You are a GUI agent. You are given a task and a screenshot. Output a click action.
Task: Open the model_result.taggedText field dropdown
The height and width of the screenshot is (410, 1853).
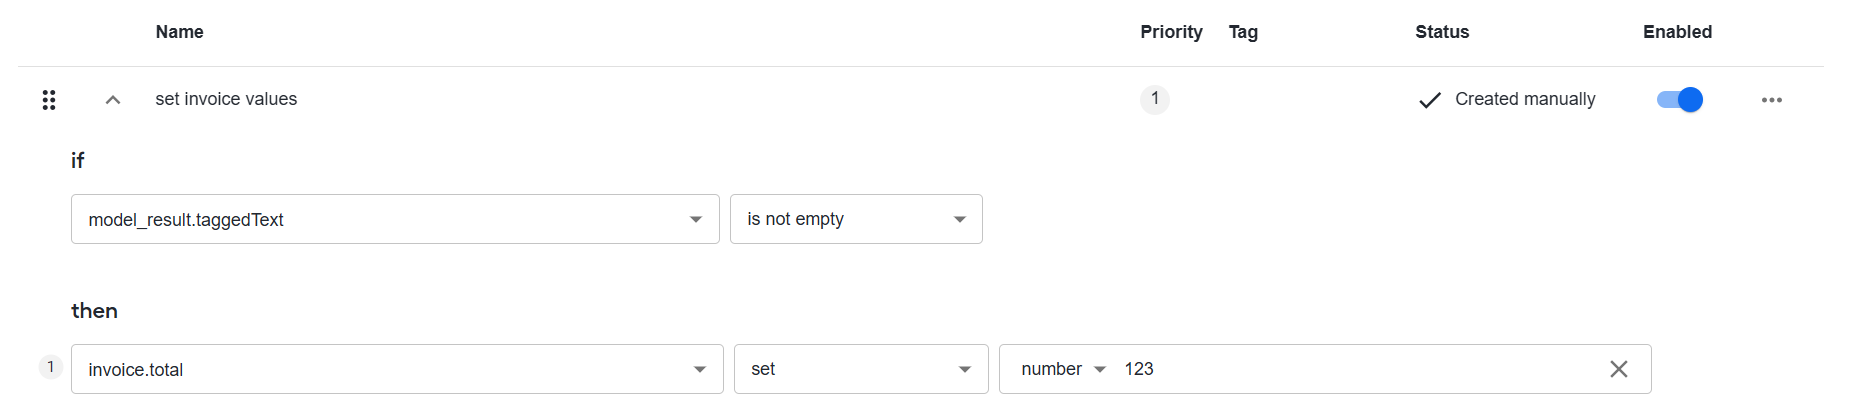point(395,219)
